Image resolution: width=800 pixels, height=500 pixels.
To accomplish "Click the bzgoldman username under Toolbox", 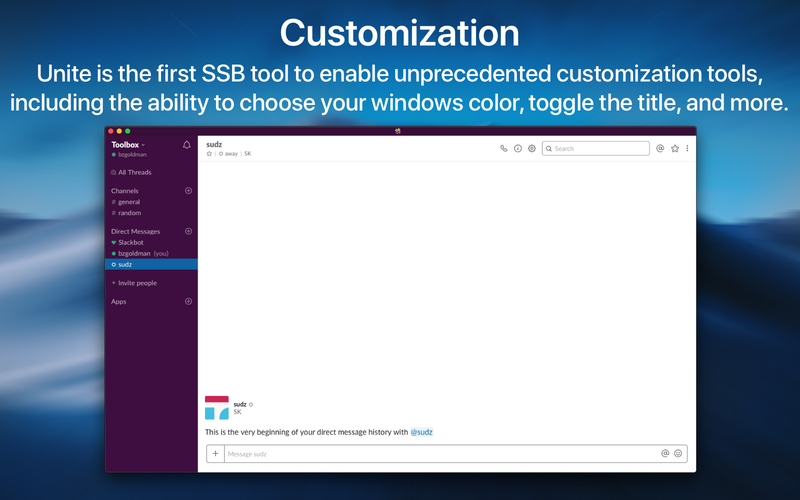I will [x=132, y=155].
